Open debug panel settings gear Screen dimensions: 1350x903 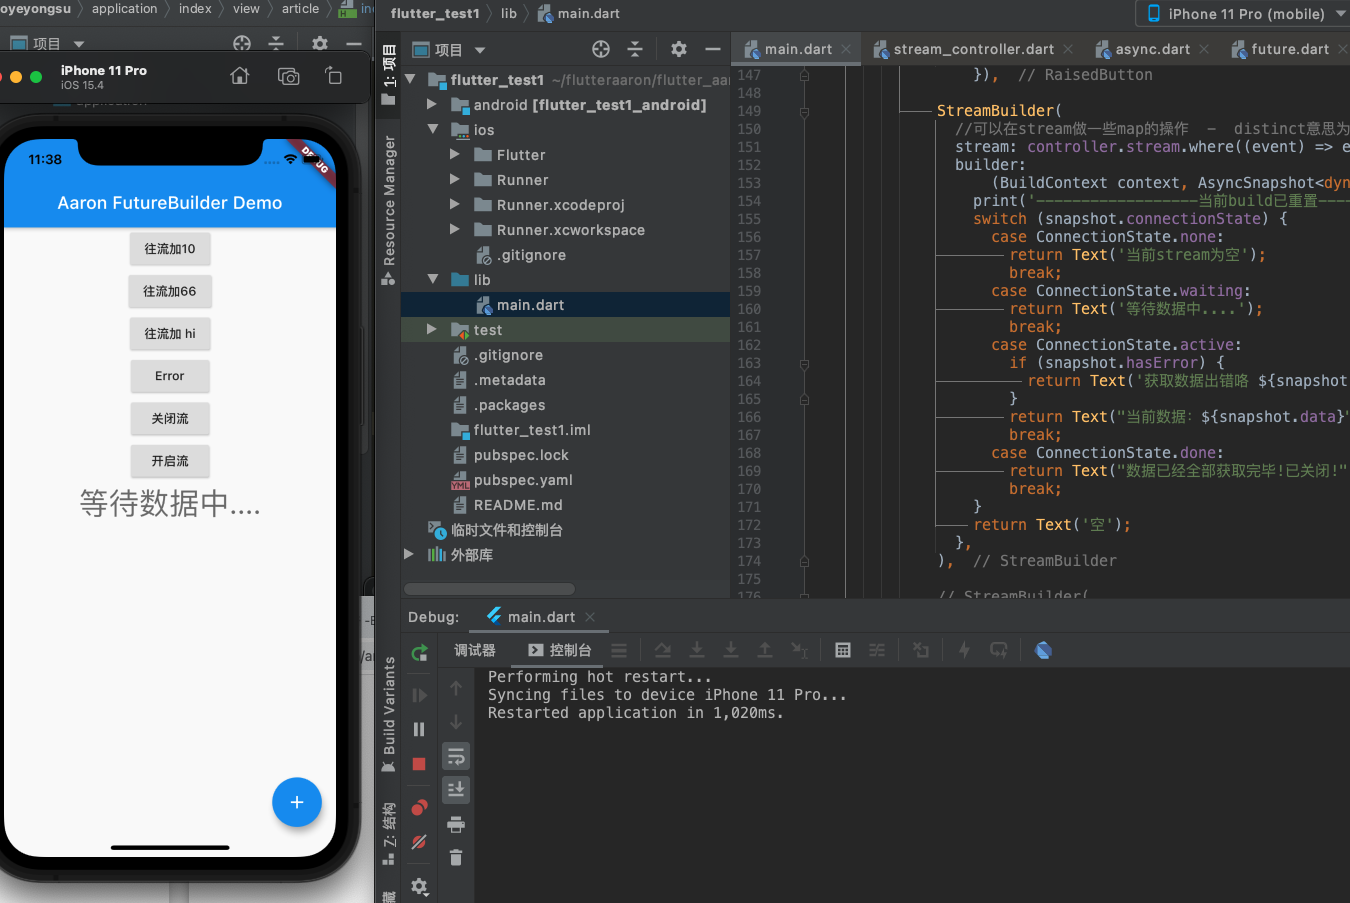(x=419, y=886)
